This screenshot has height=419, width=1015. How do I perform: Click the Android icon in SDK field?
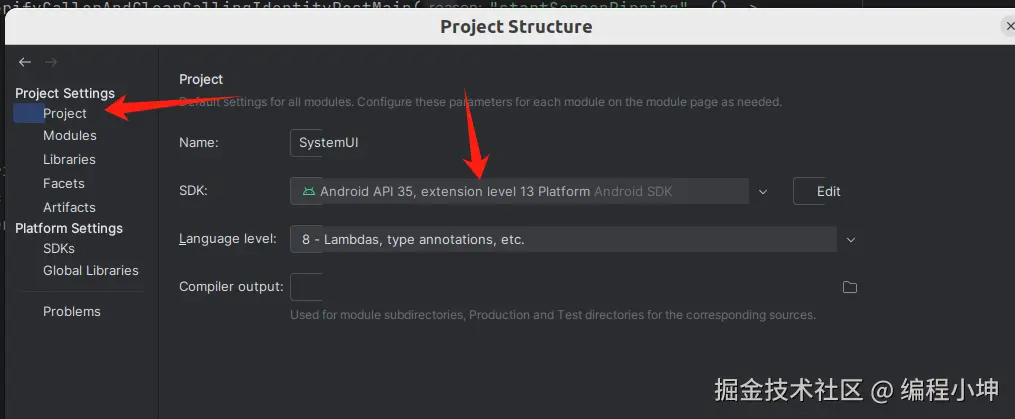point(308,191)
